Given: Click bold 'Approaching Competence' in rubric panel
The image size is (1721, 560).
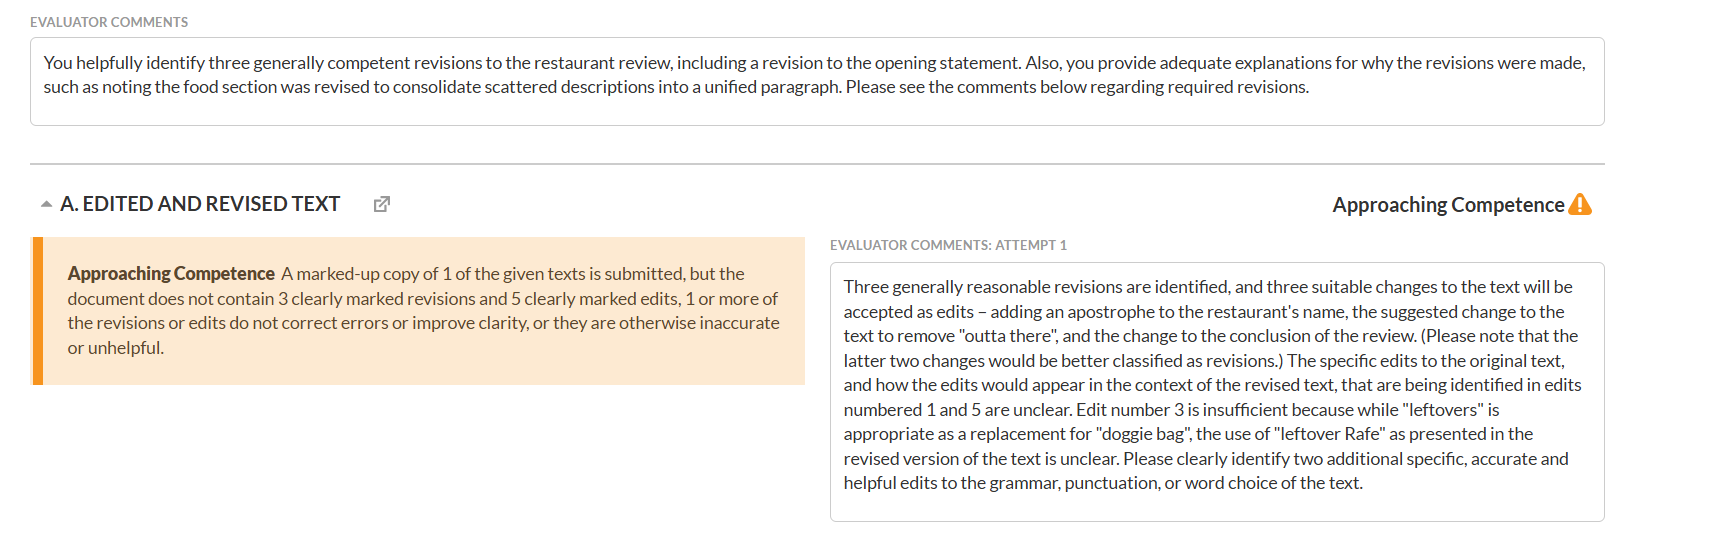Looking at the screenshot, I should (171, 274).
